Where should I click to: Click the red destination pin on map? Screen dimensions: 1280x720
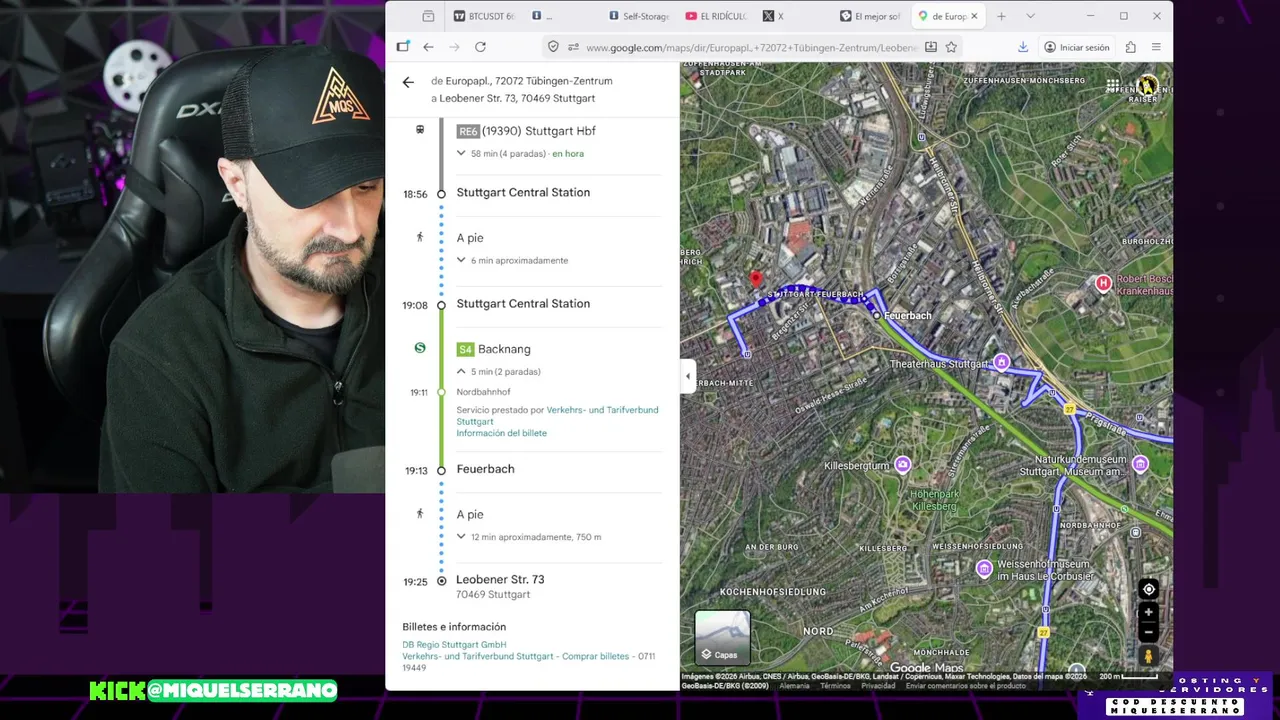point(755,279)
